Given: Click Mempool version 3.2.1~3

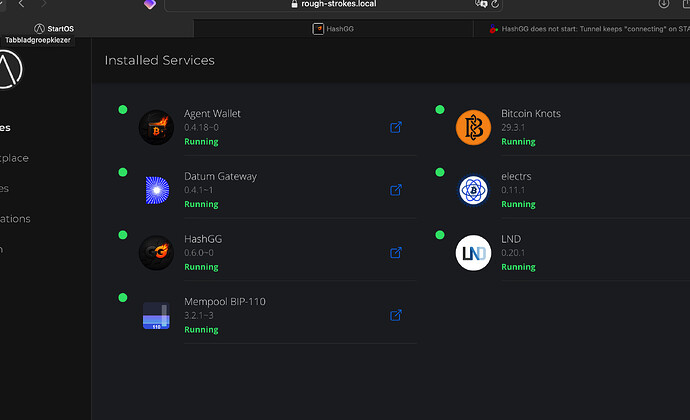Looking at the screenshot, I should point(199,315).
